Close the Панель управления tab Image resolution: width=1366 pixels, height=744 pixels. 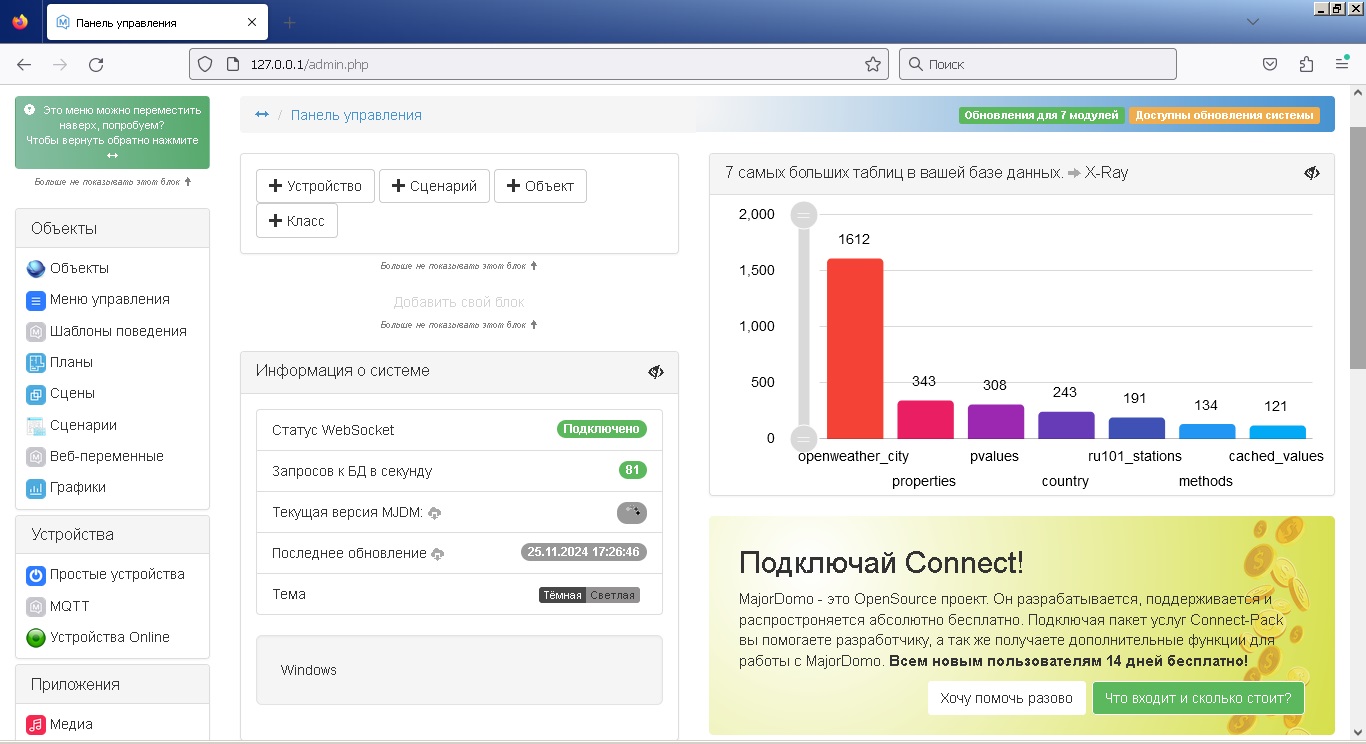tap(252, 22)
